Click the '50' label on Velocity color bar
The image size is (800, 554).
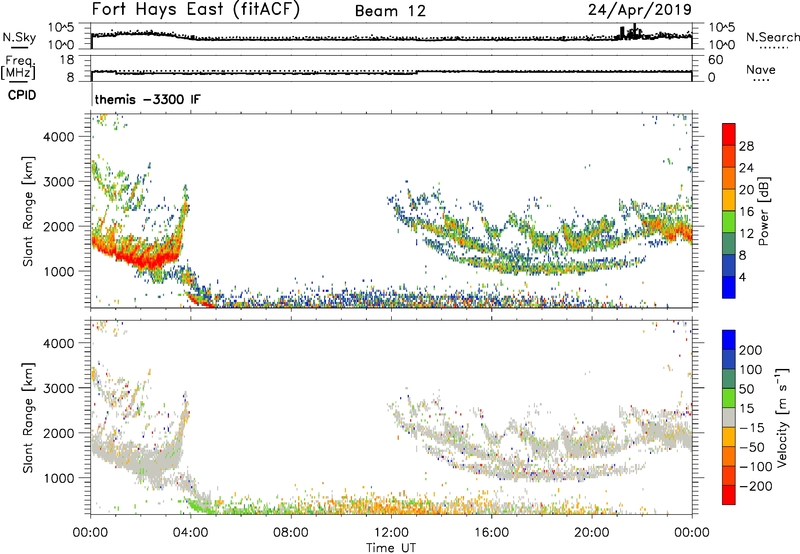point(746,389)
